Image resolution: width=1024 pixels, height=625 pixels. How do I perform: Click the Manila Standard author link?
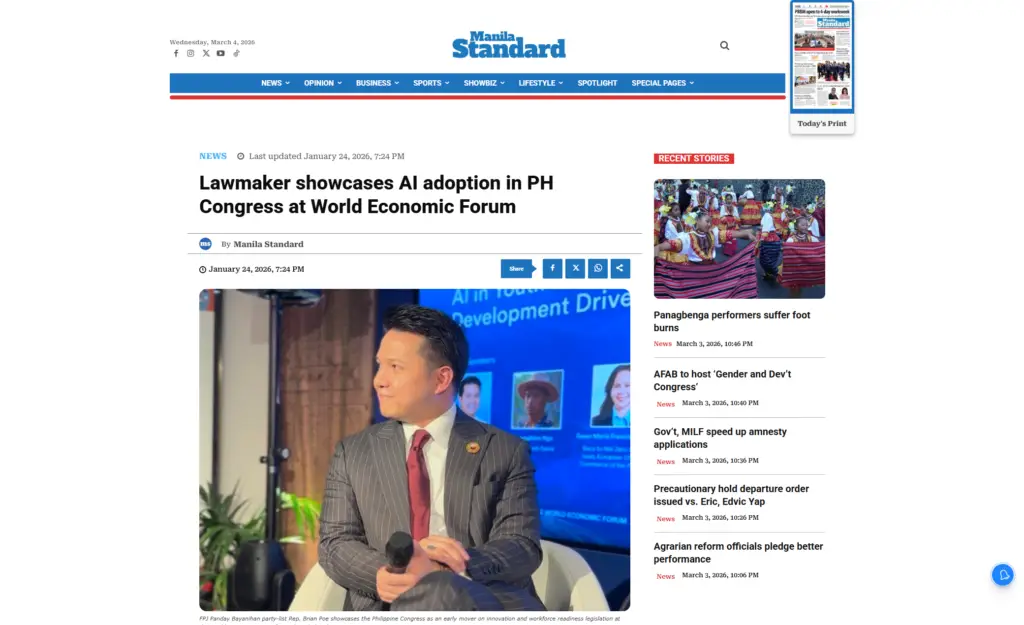(268, 244)
